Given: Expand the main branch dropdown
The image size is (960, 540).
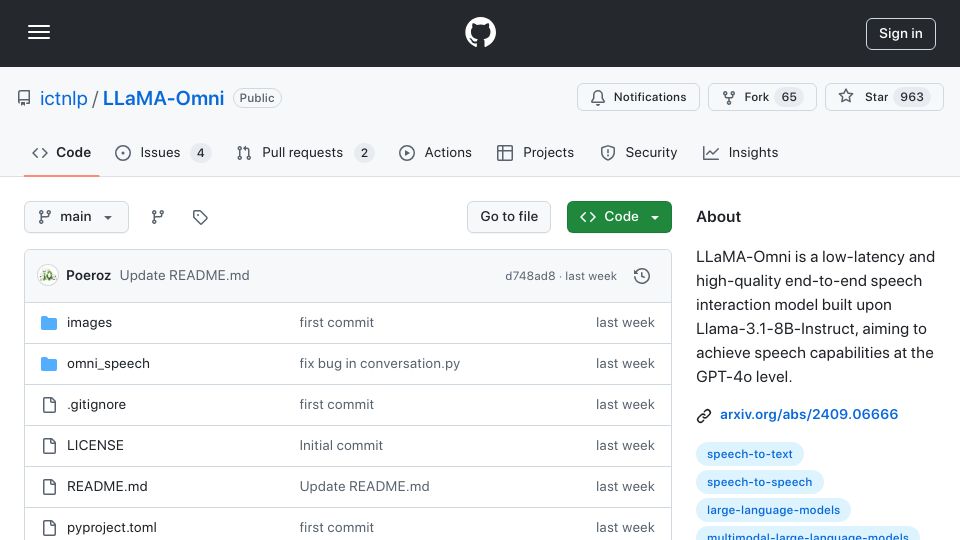Looking at the screenshot, I should click(x=77, y=217).
